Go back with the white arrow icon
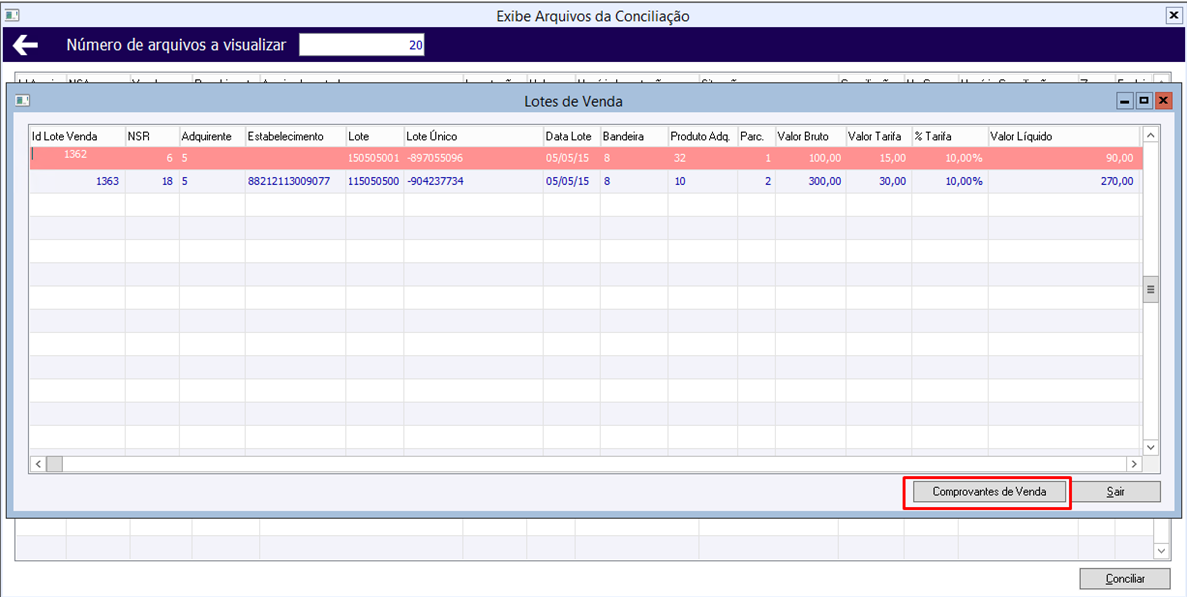 (25, 45)
